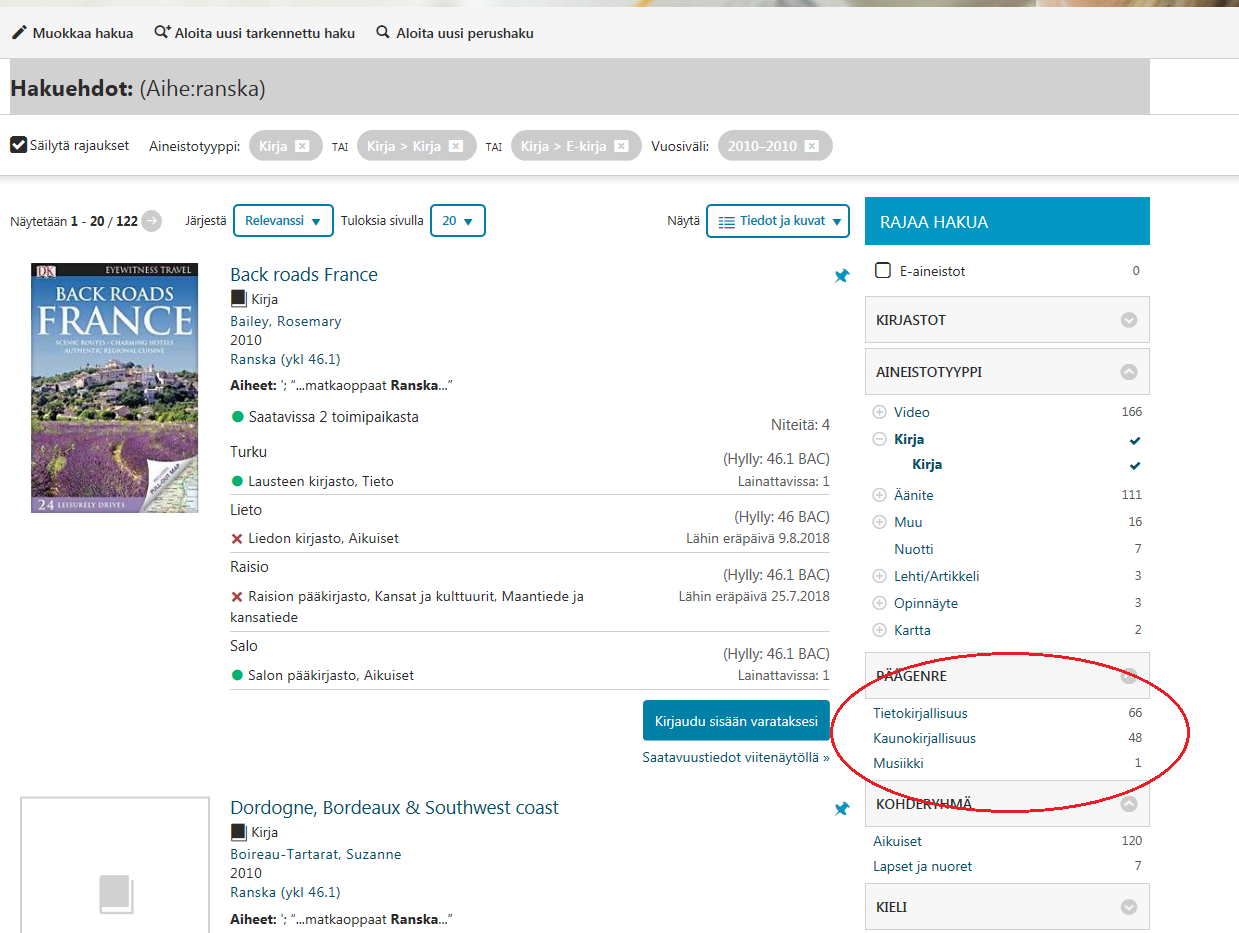Expand the Video material type plus icon
This screenshot has height=933, width=1239.
coord(880,412)
